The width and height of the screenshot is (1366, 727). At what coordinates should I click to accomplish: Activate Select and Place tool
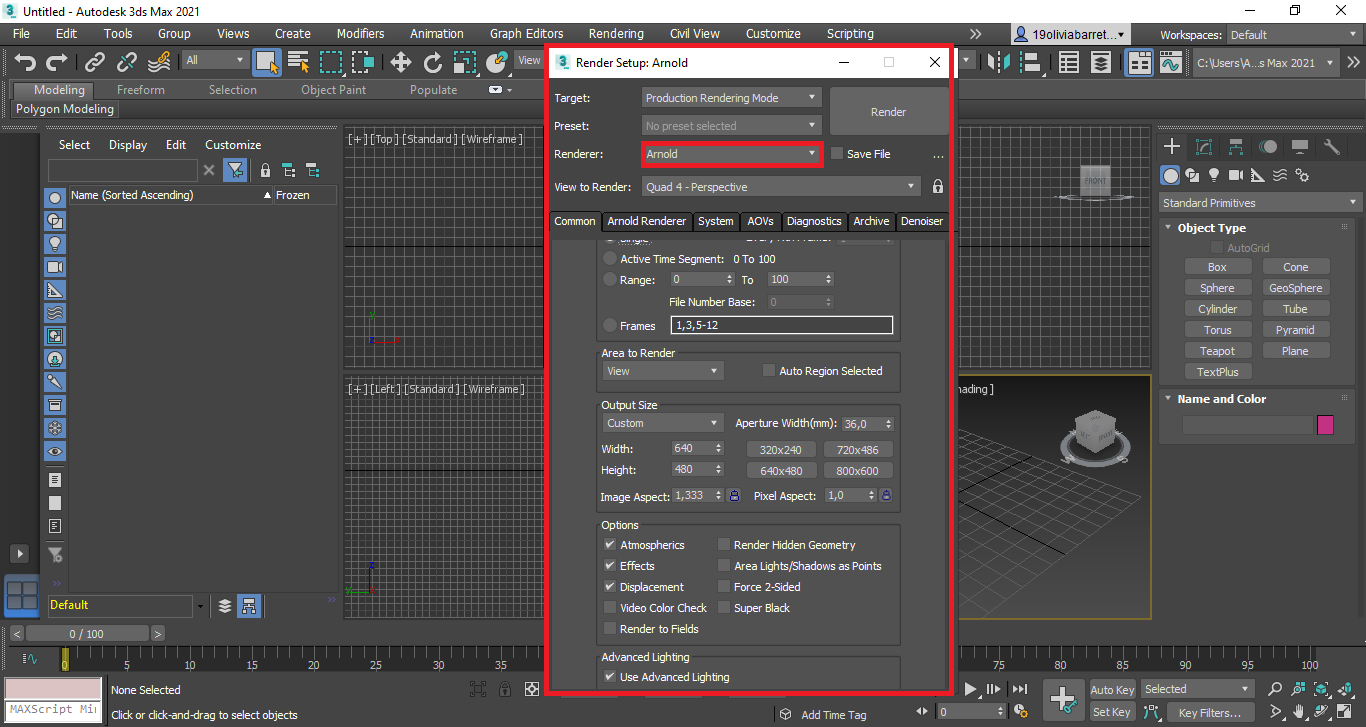pos(497,63)
